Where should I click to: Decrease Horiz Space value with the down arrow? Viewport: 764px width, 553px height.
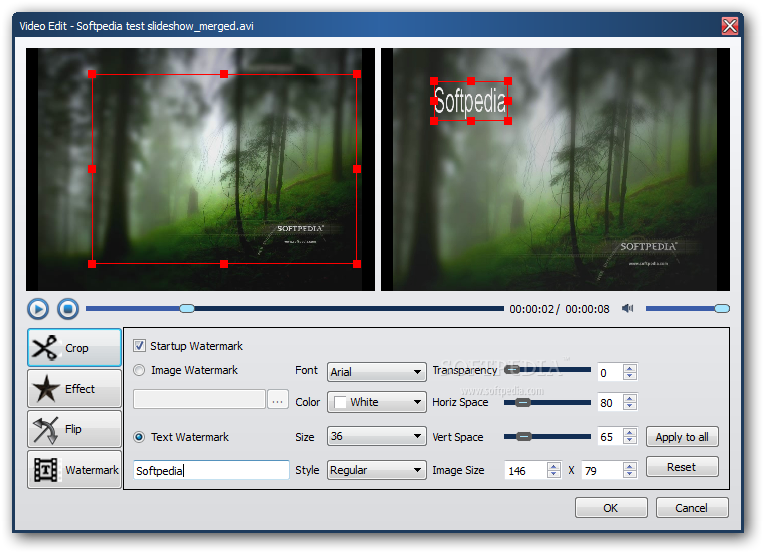pos(630,406)
